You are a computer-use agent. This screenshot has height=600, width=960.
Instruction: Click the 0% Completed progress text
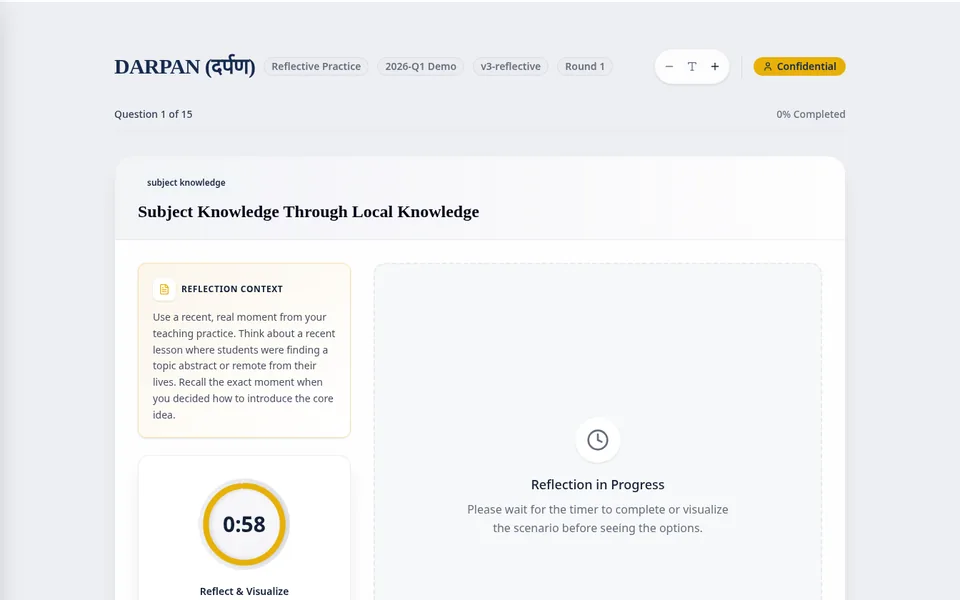click(x=811, y=114)
